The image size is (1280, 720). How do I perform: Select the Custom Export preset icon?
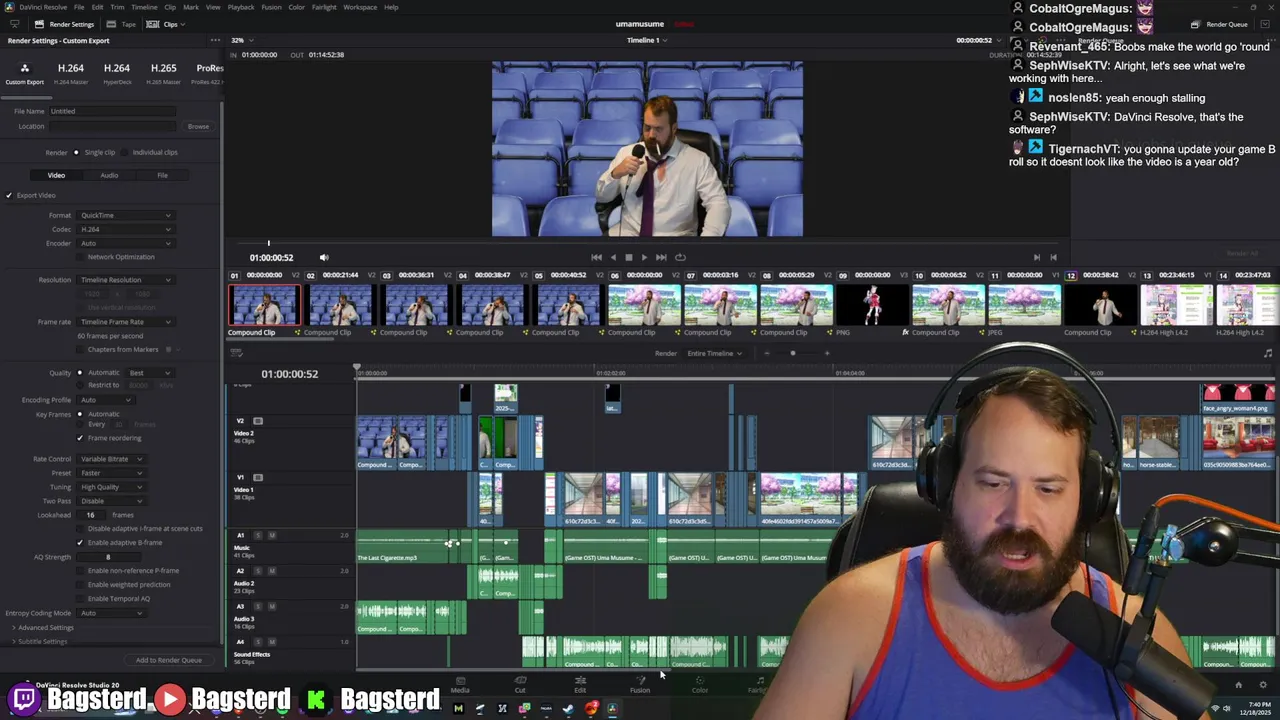pos(24,69)
